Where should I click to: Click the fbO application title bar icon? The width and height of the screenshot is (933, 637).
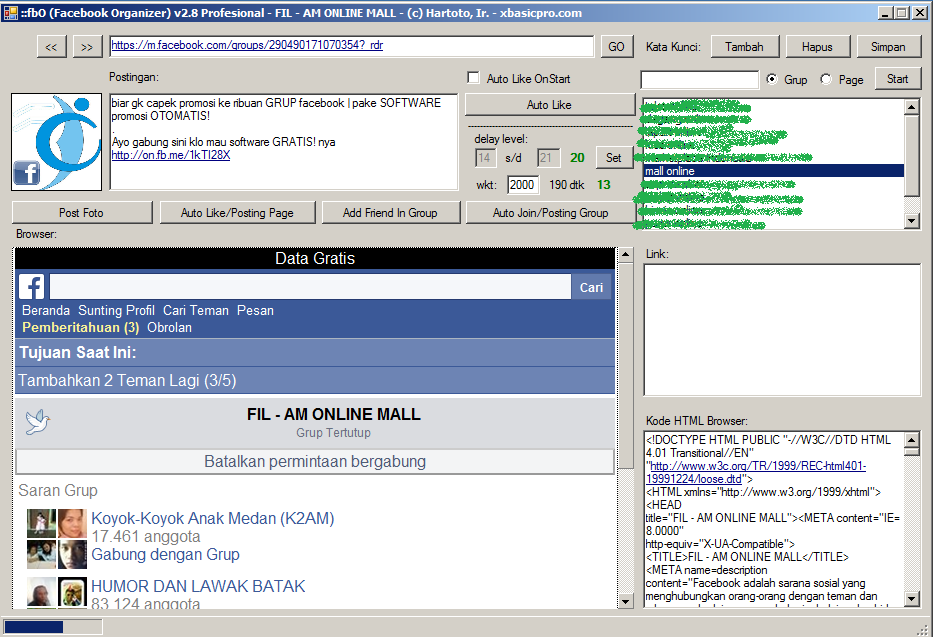pyautogui.click(x=10, y=12)
